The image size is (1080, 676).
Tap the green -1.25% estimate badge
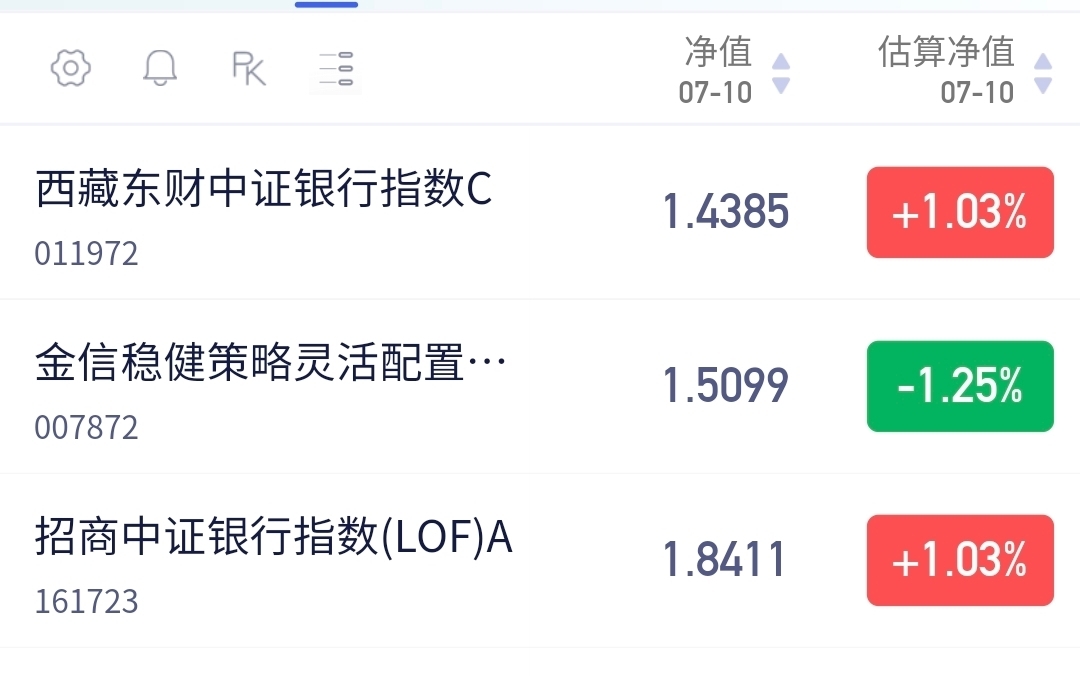coord(960,387)
